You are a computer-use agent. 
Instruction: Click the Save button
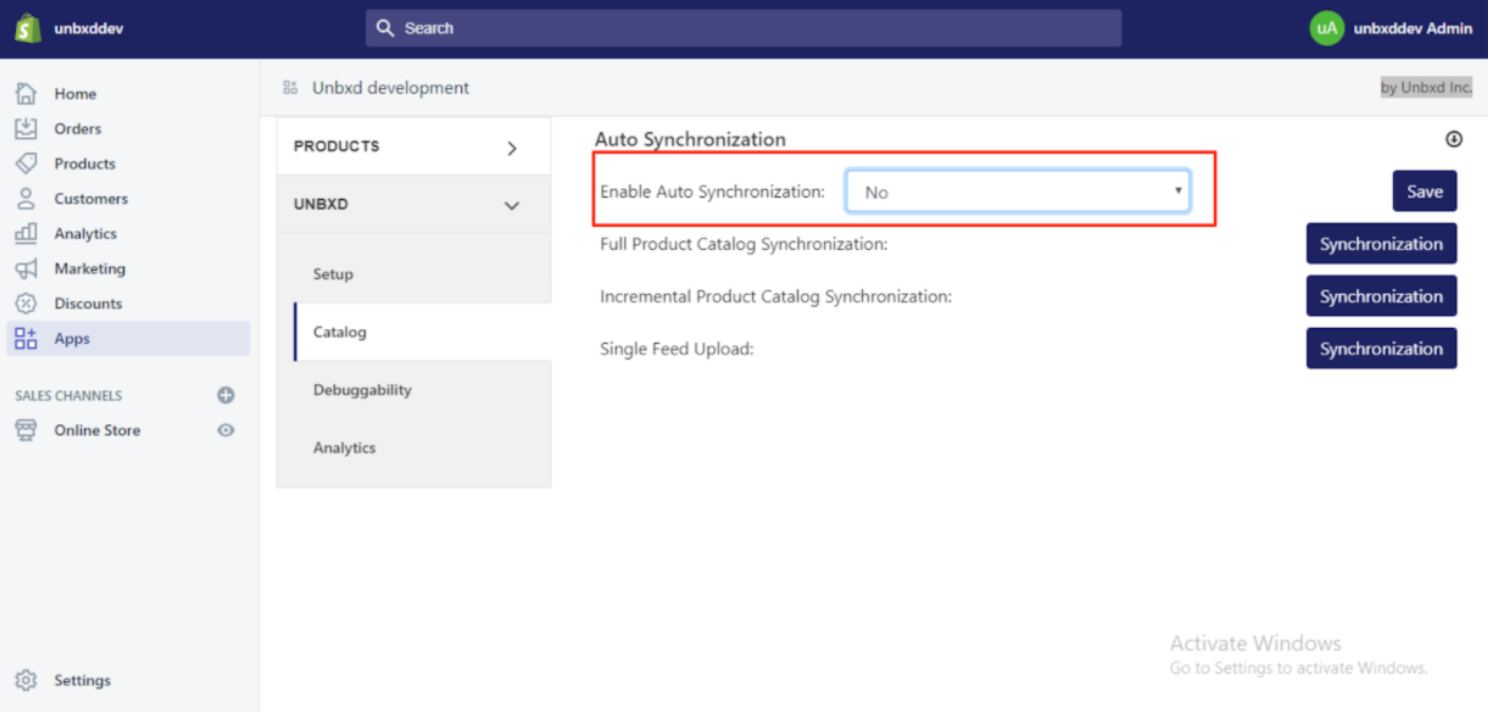pyautogui.click(x=1425, y=191)
